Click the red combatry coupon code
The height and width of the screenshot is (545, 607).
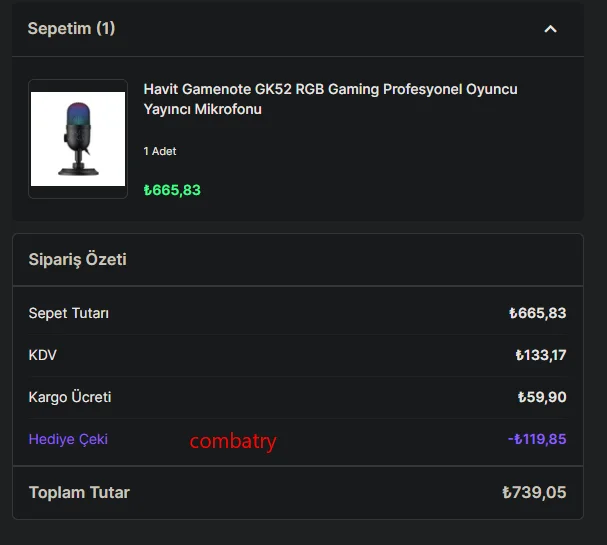[233, 441]
